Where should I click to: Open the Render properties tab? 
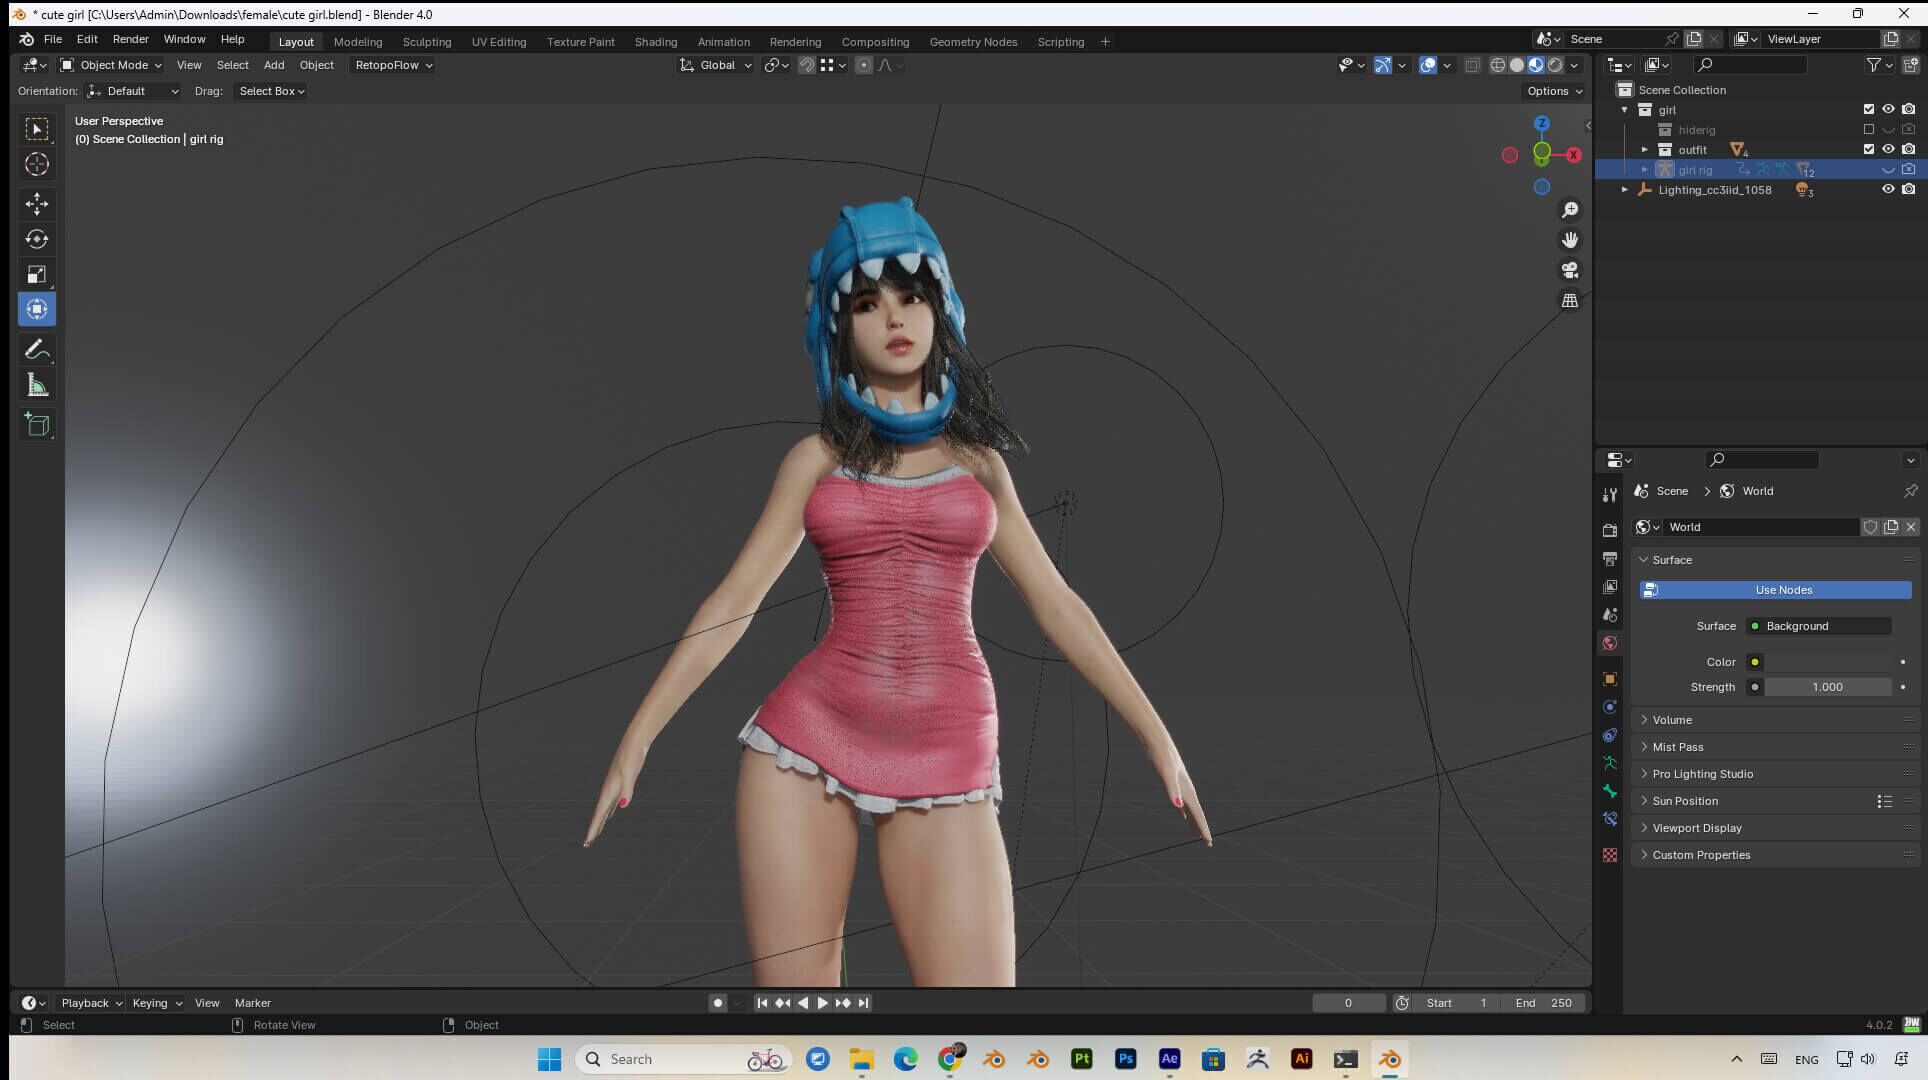click(1610, 531)
